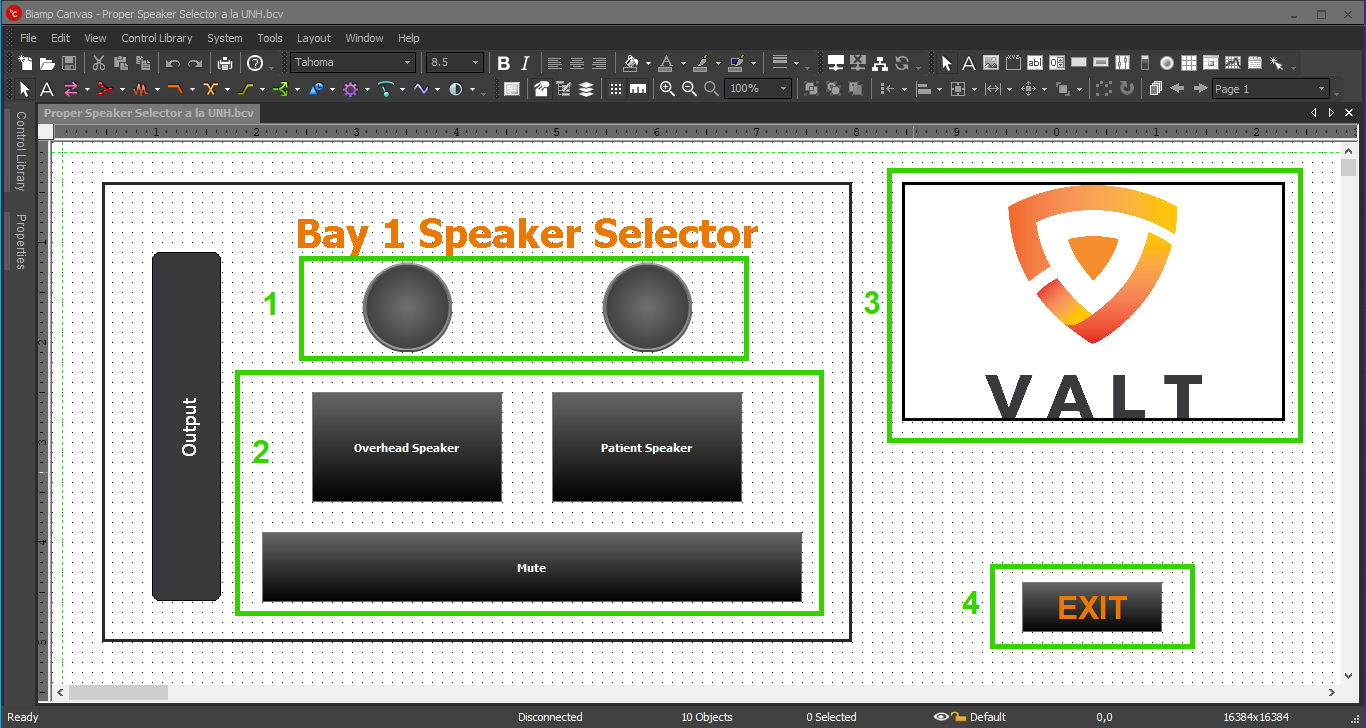The image size is (1366, 728).
Task: Select the text 'A' tool on second toolbar row
Action: [46, 89]
